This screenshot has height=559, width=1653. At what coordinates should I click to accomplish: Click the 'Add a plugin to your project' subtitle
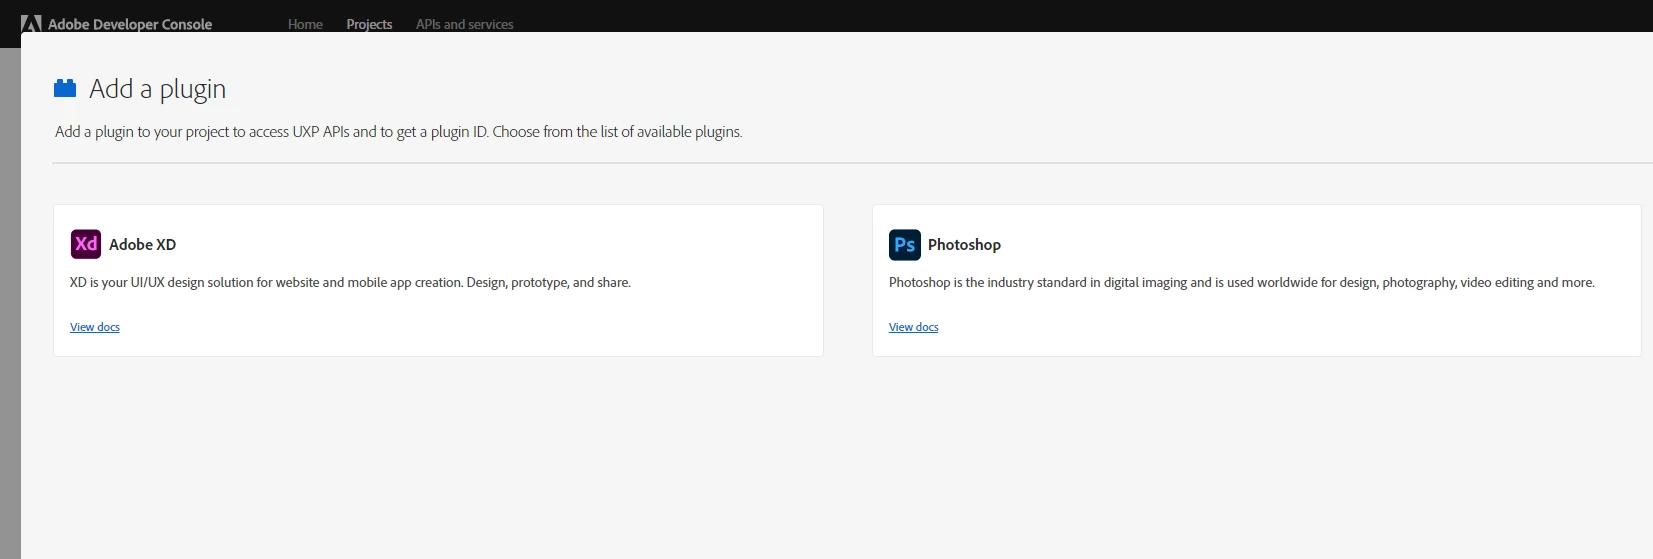pyautogui.click(x=399, y=132)
